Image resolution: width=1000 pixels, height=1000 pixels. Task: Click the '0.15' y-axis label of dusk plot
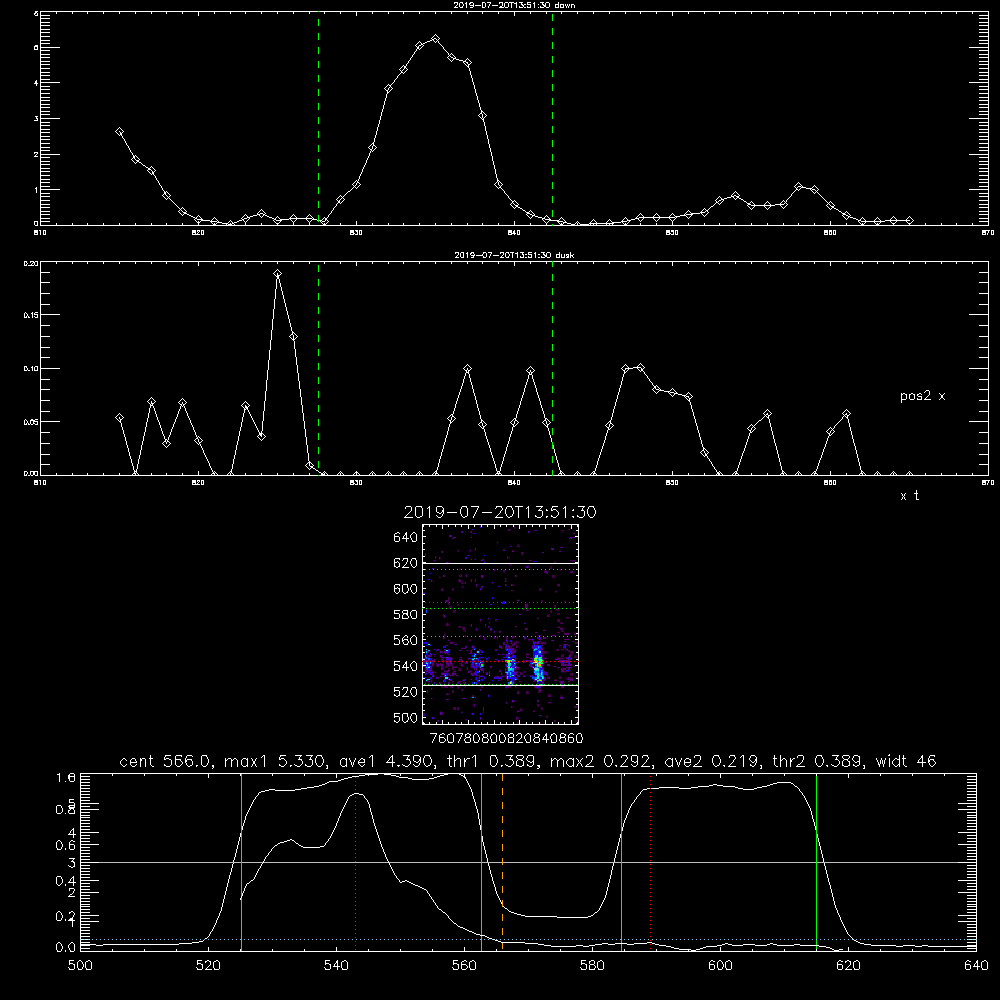tap(30, 315)
